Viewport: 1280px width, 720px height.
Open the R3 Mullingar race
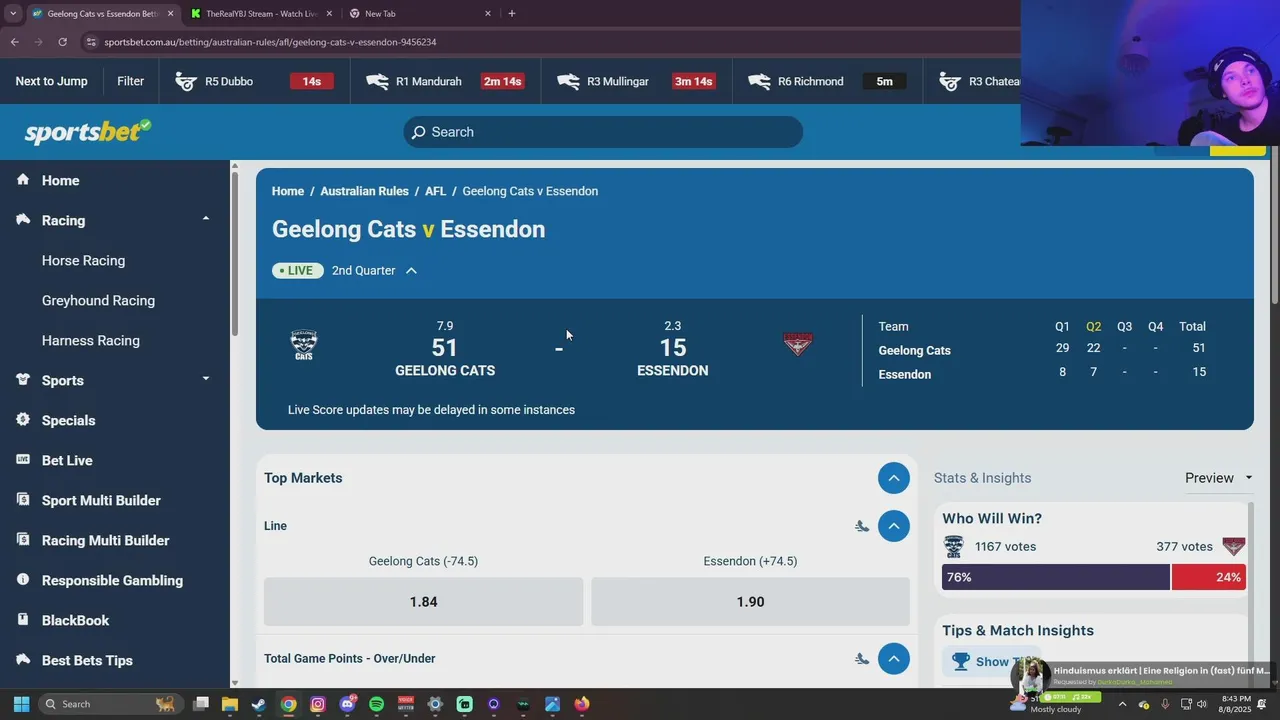tap(637, 81)
